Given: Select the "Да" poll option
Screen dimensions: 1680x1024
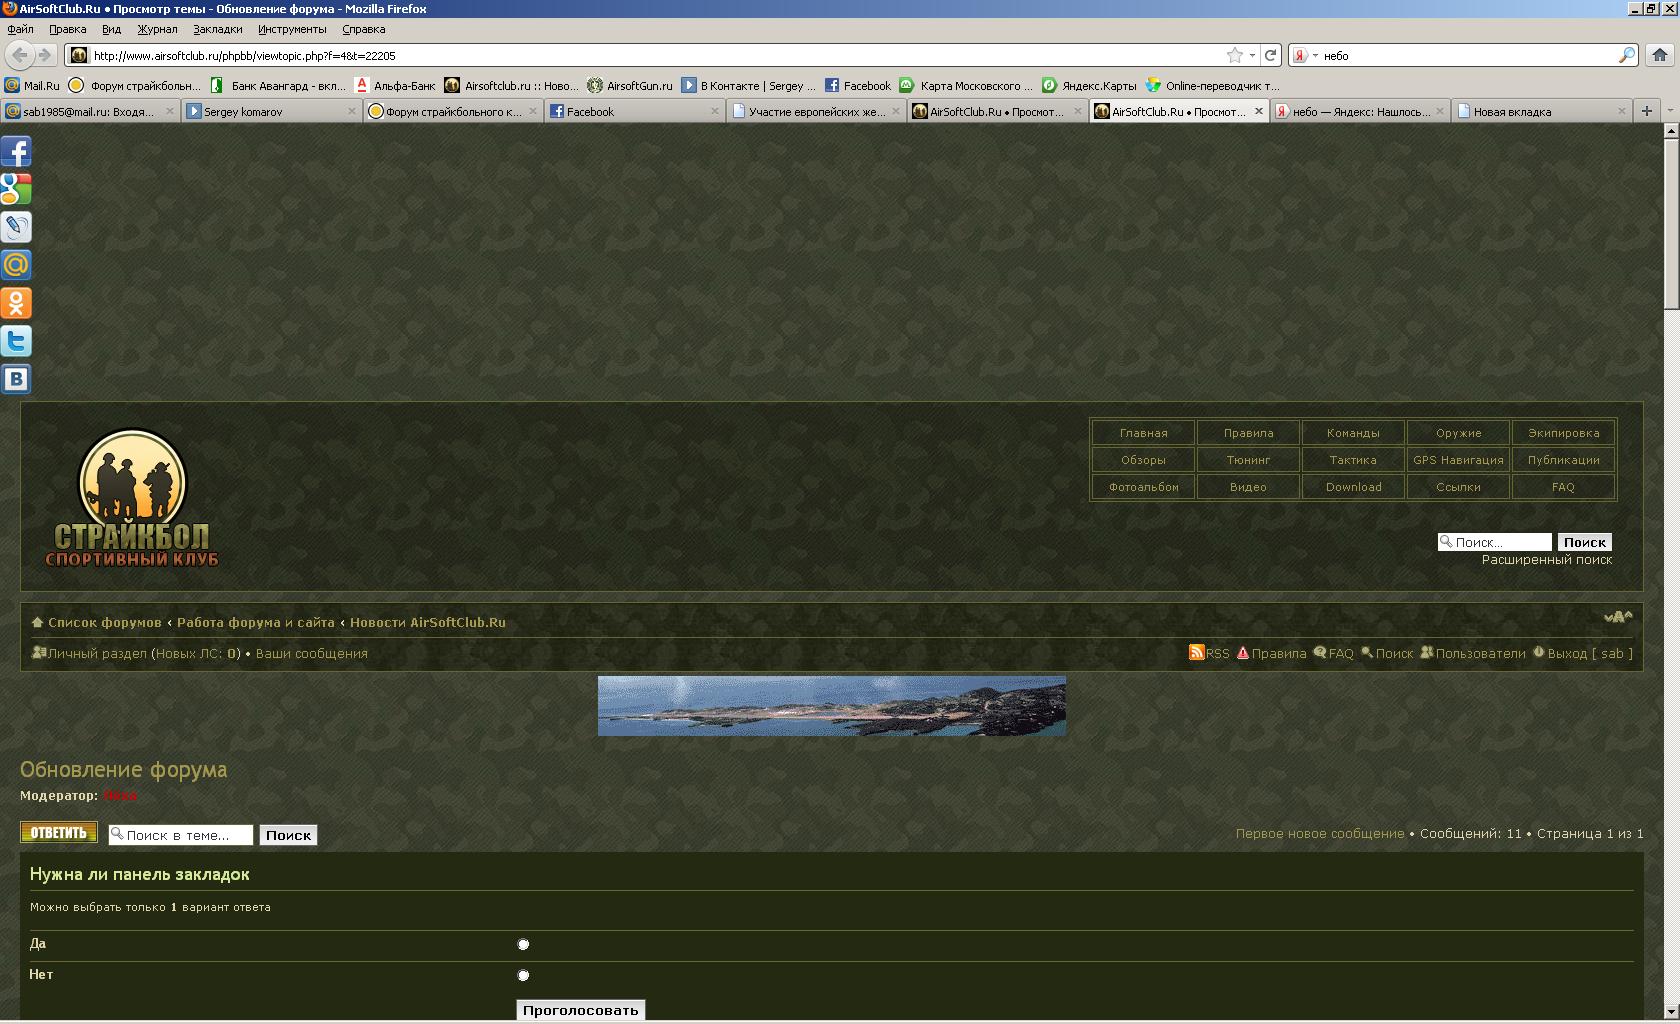Looking at the screenshot, I should pos(523,944).
